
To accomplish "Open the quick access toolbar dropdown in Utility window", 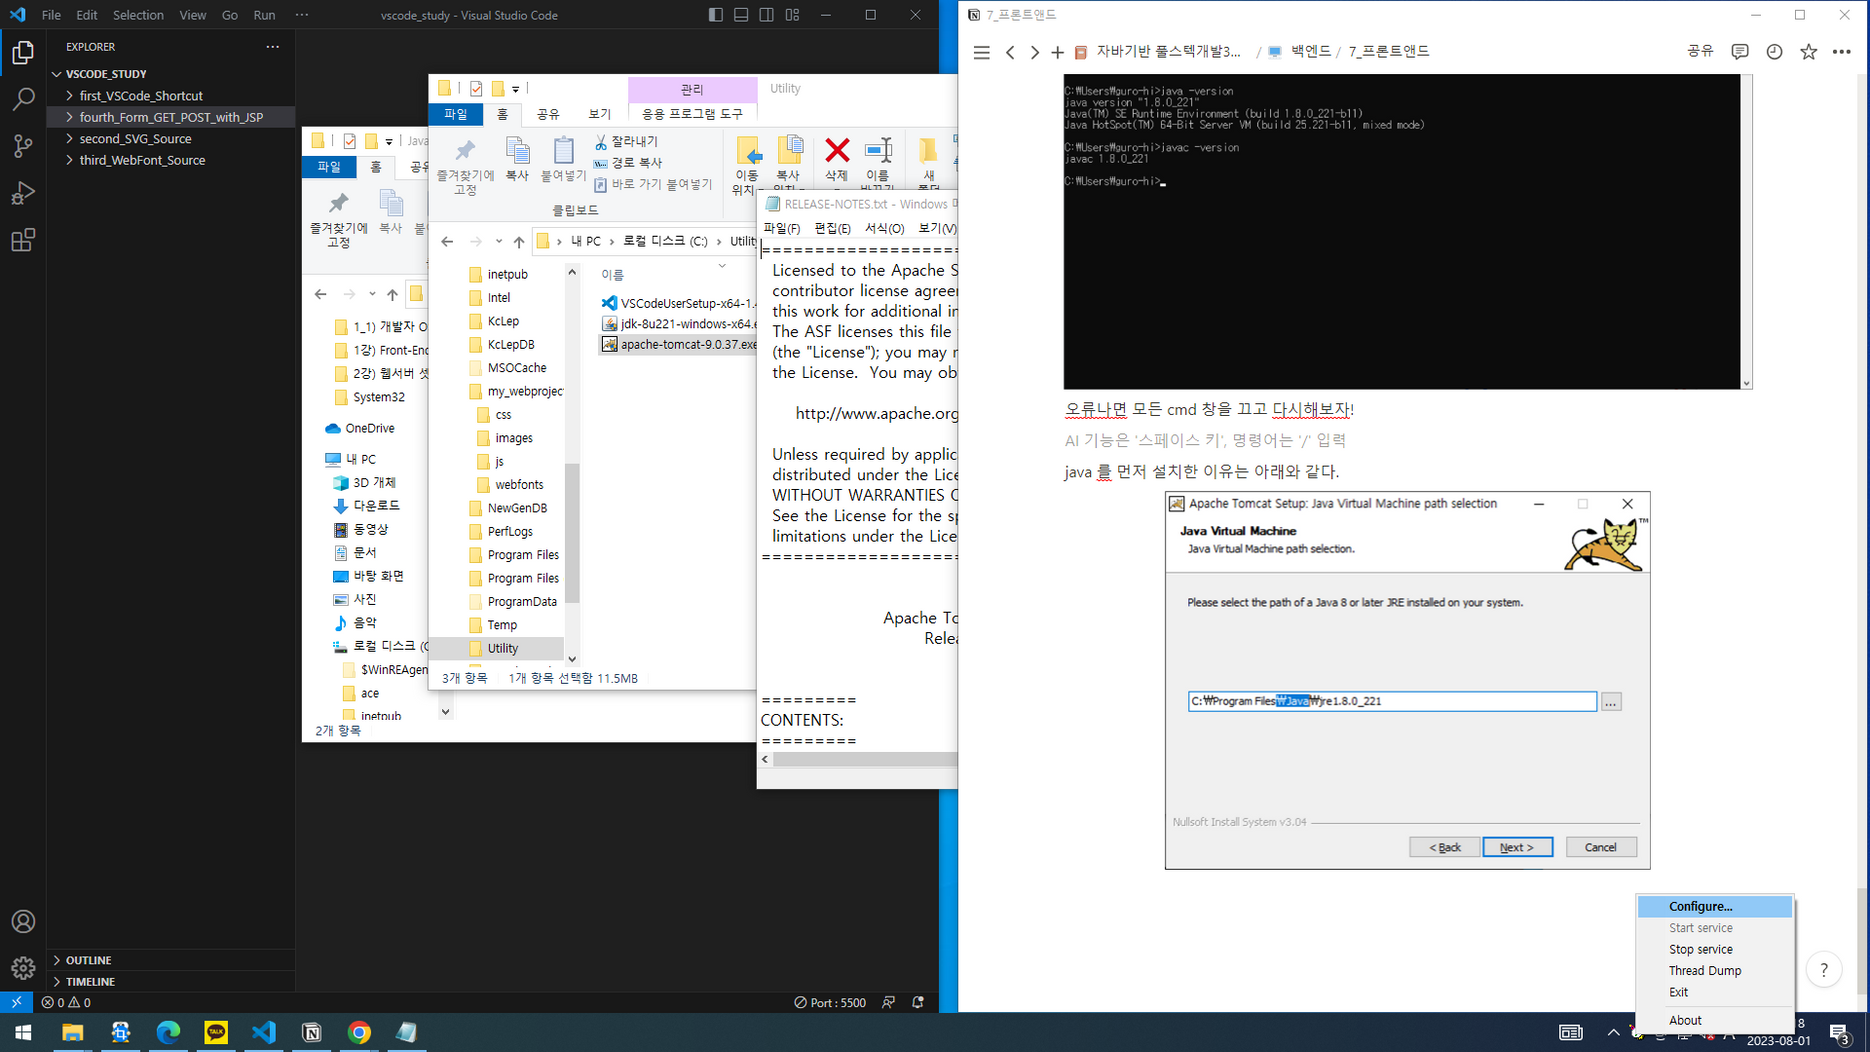I will 516,89.
